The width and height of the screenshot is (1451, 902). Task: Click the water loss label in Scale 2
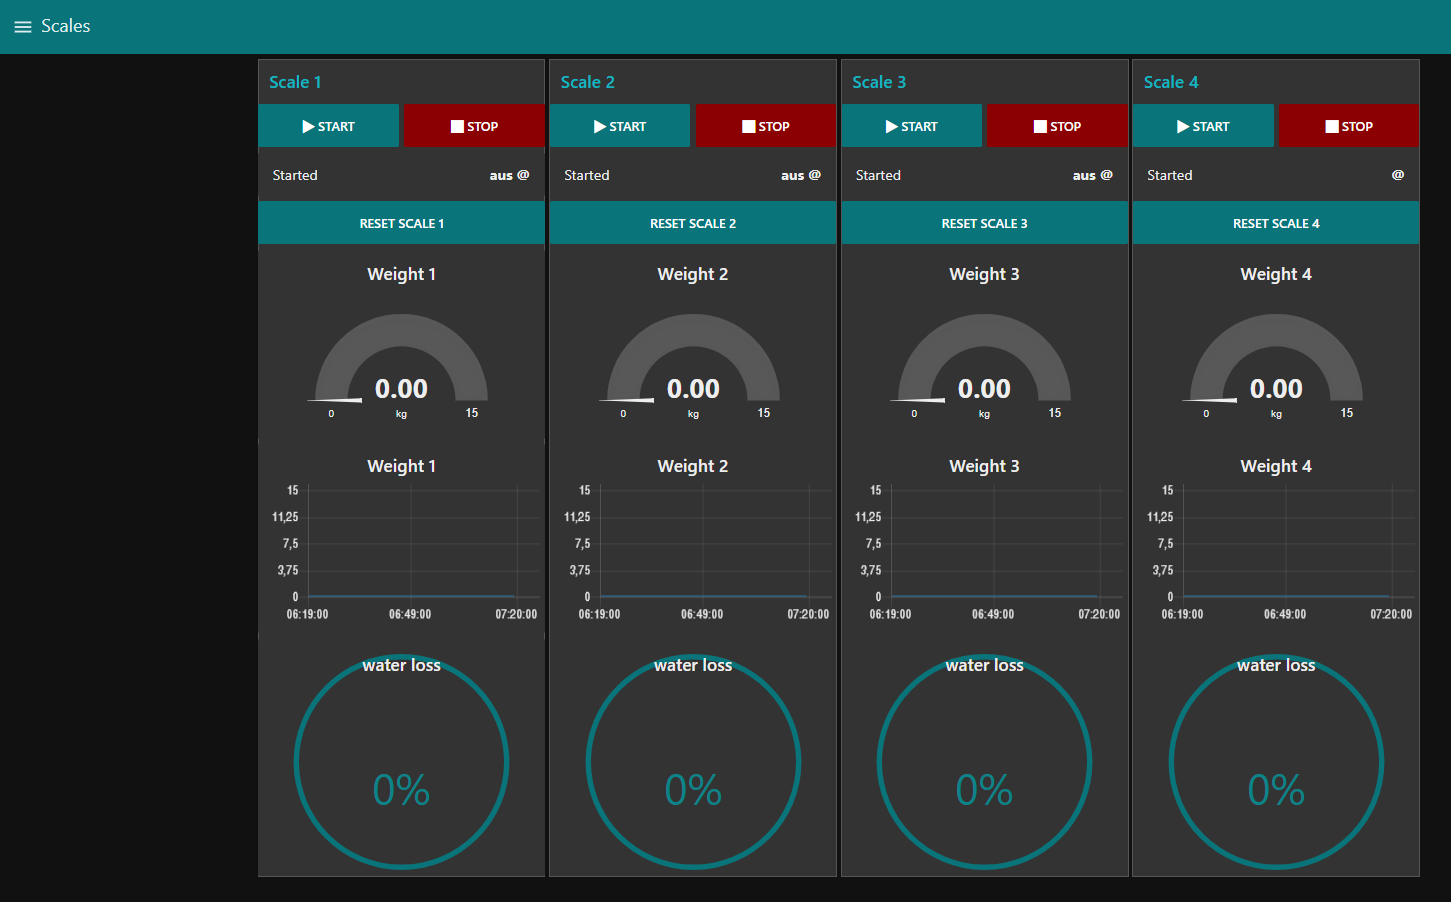pos(693,665)
